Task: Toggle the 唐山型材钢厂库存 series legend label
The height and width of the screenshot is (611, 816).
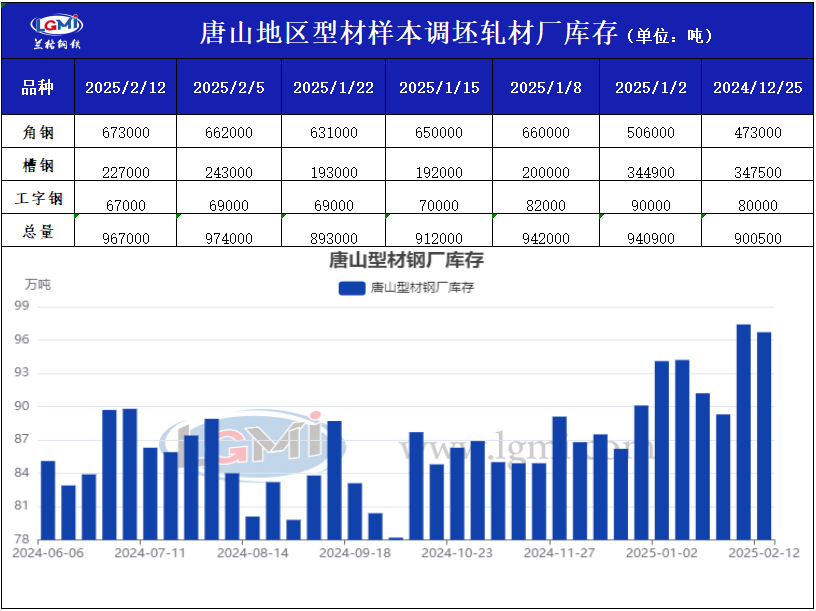Action: coord(421,288)
